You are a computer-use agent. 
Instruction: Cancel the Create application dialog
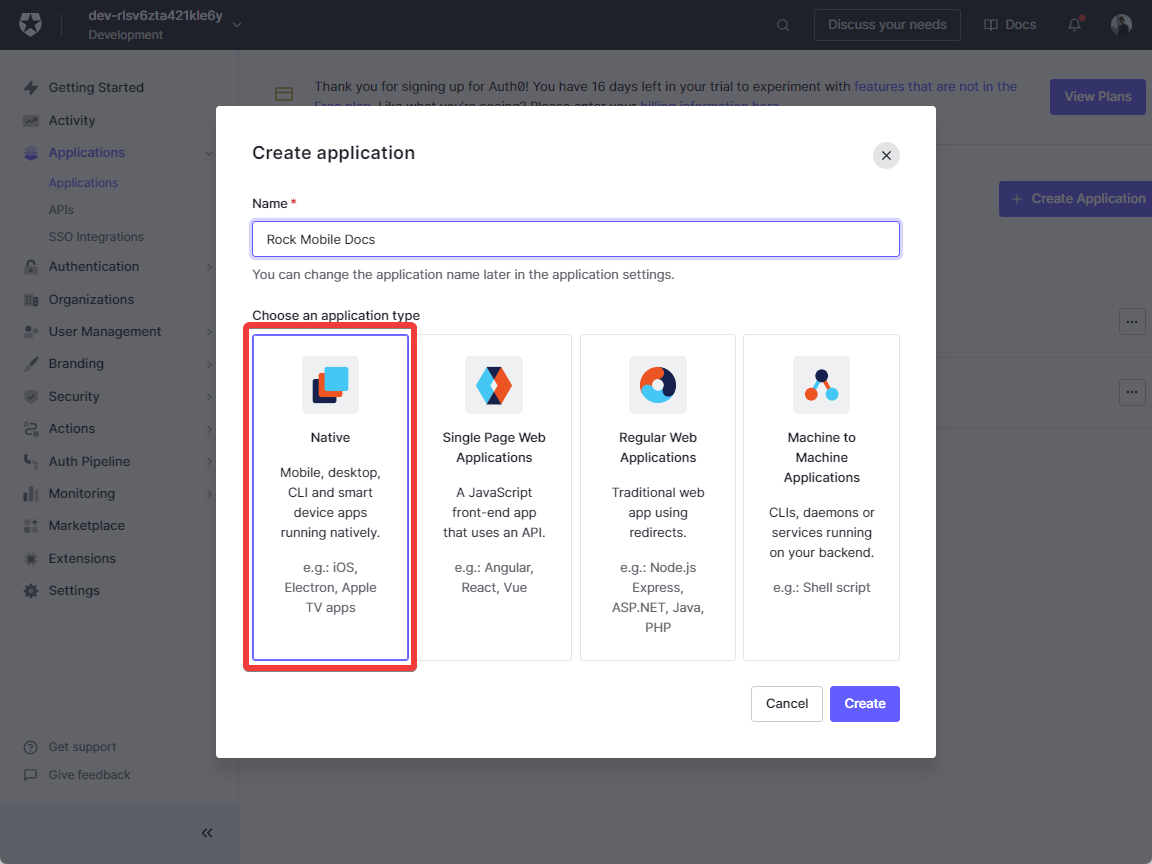point(787,704)
